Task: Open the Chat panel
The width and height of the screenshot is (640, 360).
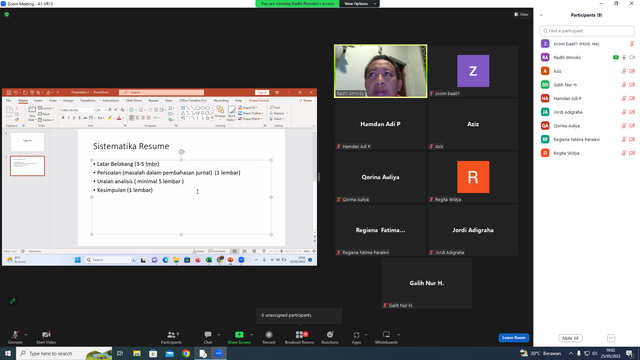Action: pyautogui.click(x=208, y=337)
